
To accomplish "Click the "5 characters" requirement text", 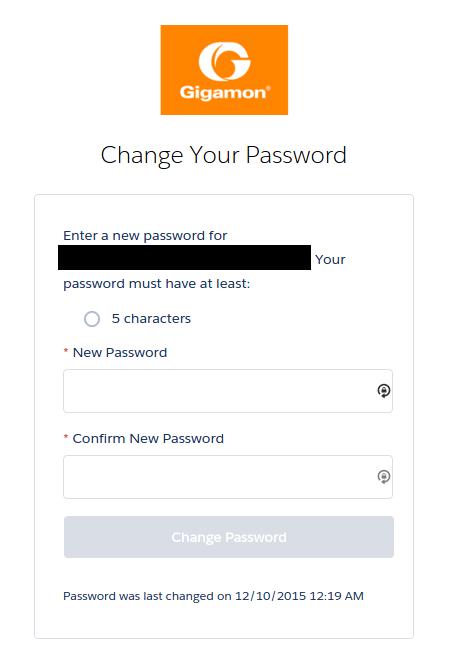I will pyautogui.click(x=151, y=319).
